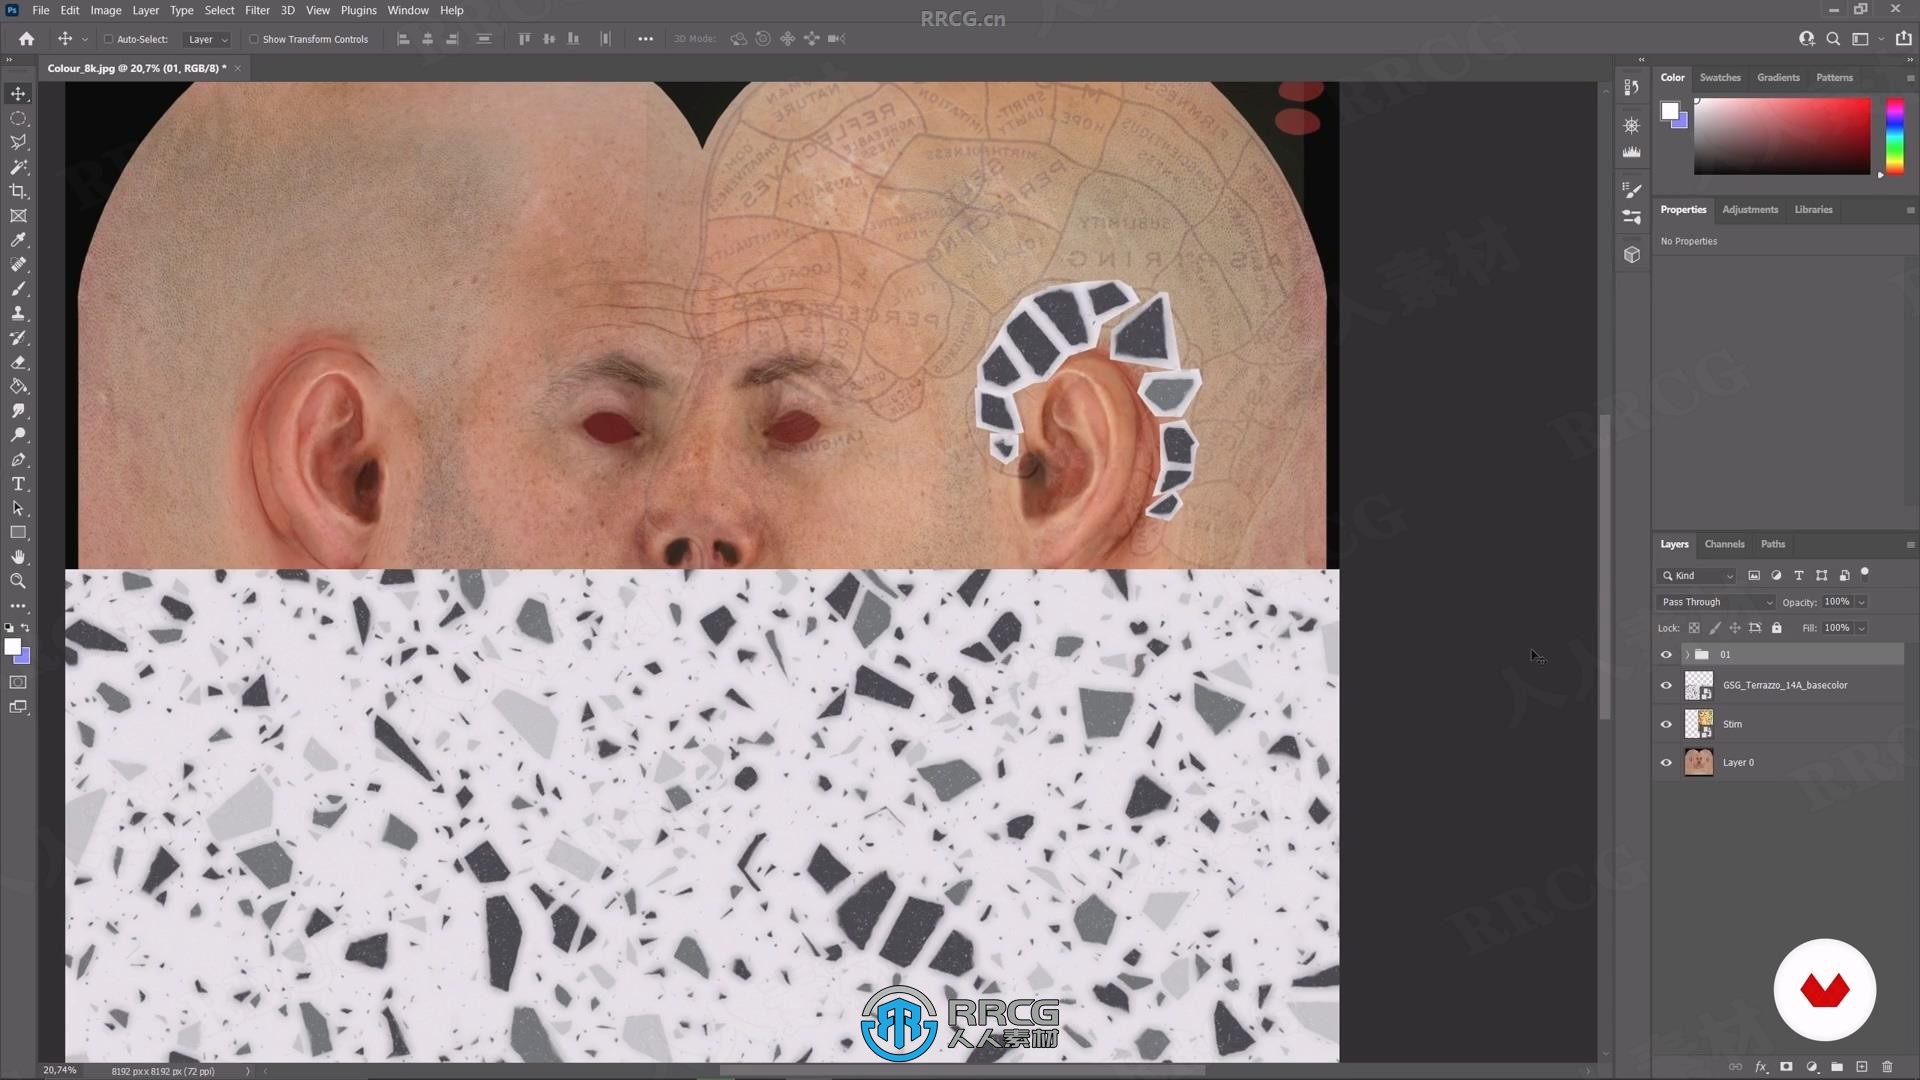Screen dimensions: 1920x1080
Task: Switch to the Adjustments tab
Action: coord(1750,210)
